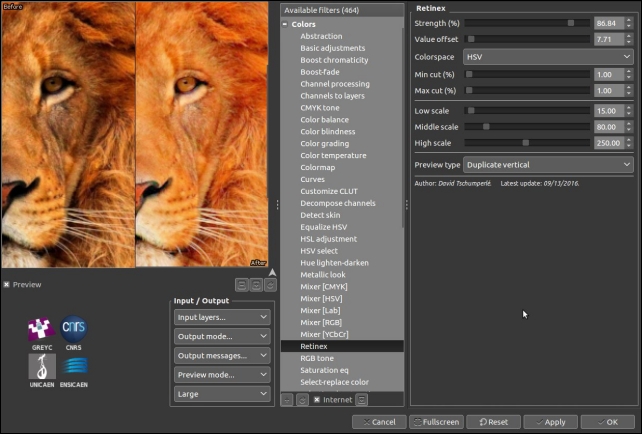Click the circular-arrow button under the preview
Viewport: 642px width, 434px height.
(270, 285)
